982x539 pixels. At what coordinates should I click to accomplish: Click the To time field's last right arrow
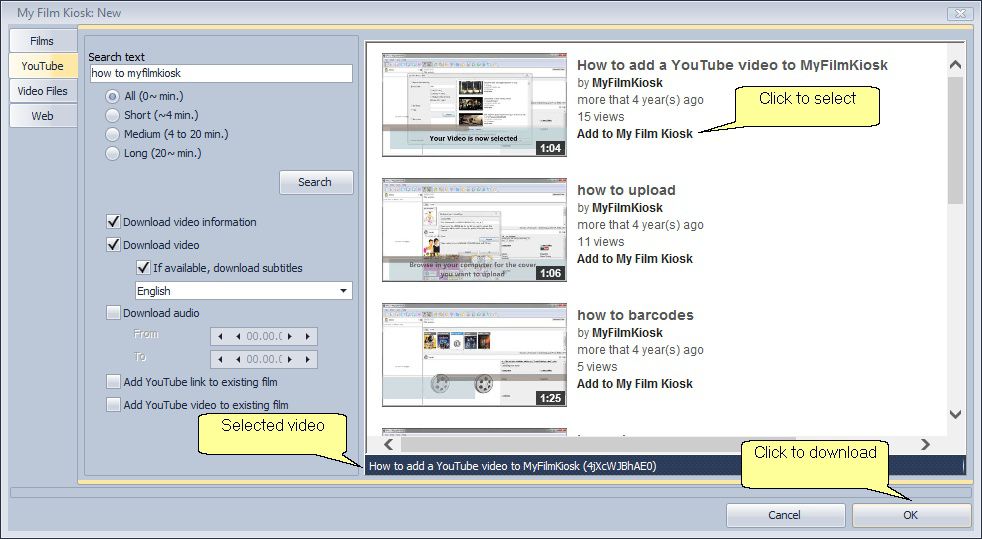[308, 360]
